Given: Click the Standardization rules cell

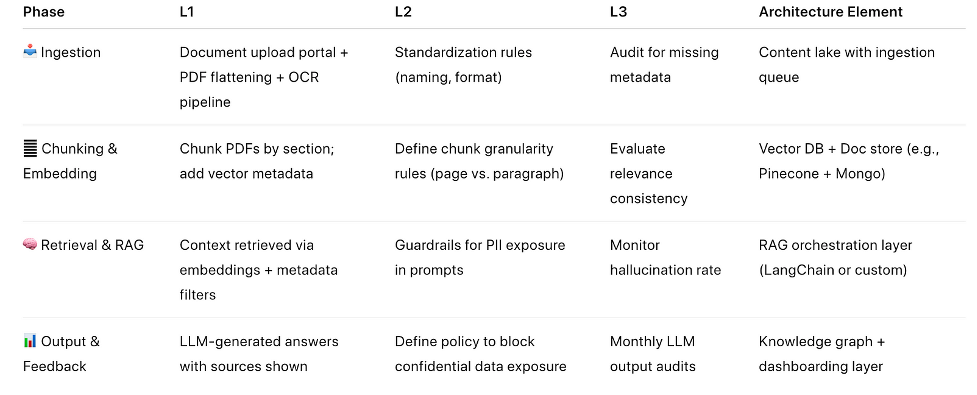Looking at the screenshot, I should pos(464,65).
